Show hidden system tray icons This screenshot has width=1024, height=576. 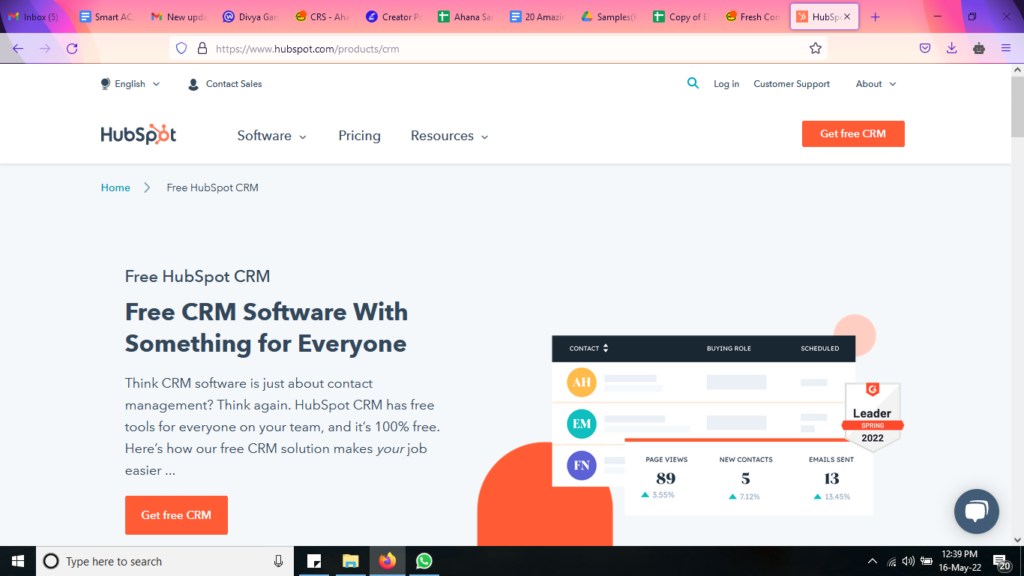(872, 561)
